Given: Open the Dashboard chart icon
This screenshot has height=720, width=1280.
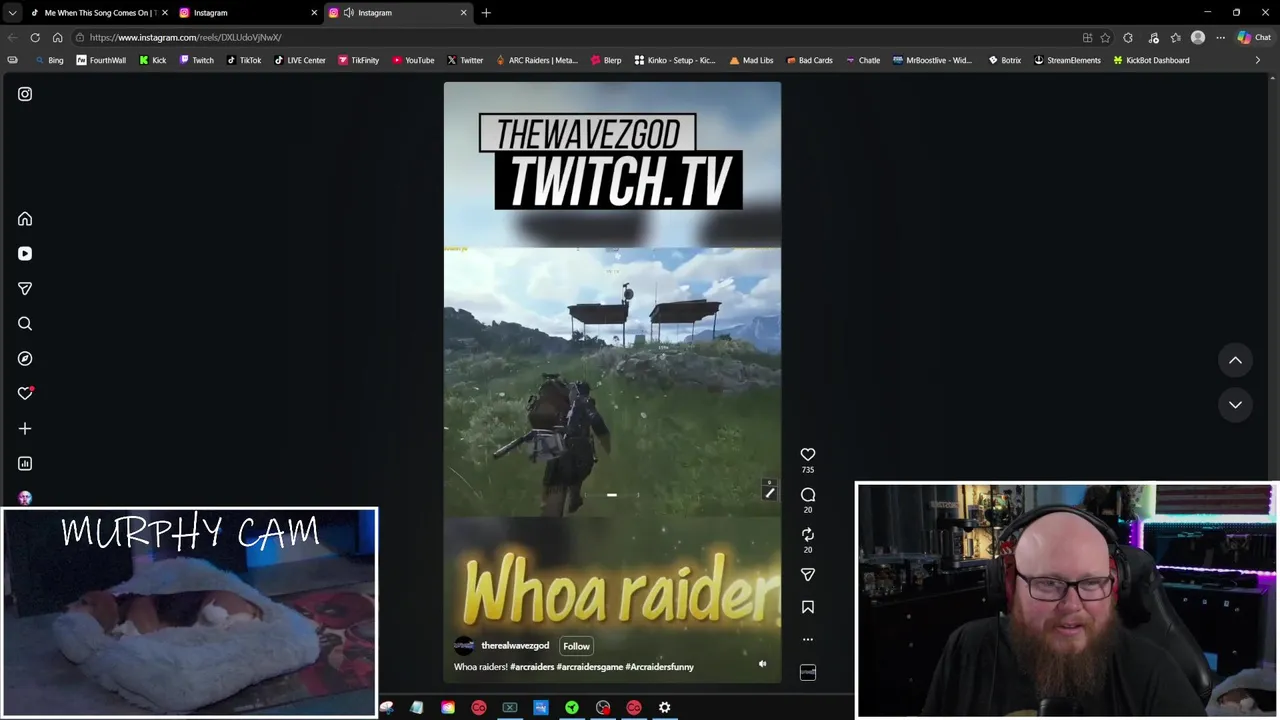Looking at the screenshot, I should point(25,464).
